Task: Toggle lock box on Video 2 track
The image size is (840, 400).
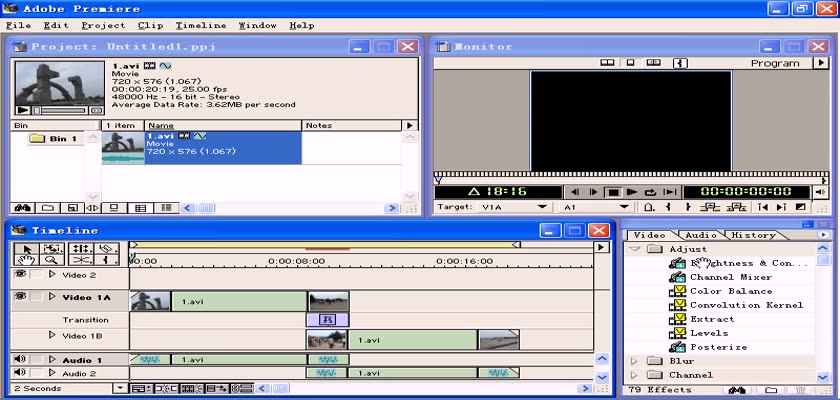Action: [x=36, y=275]
